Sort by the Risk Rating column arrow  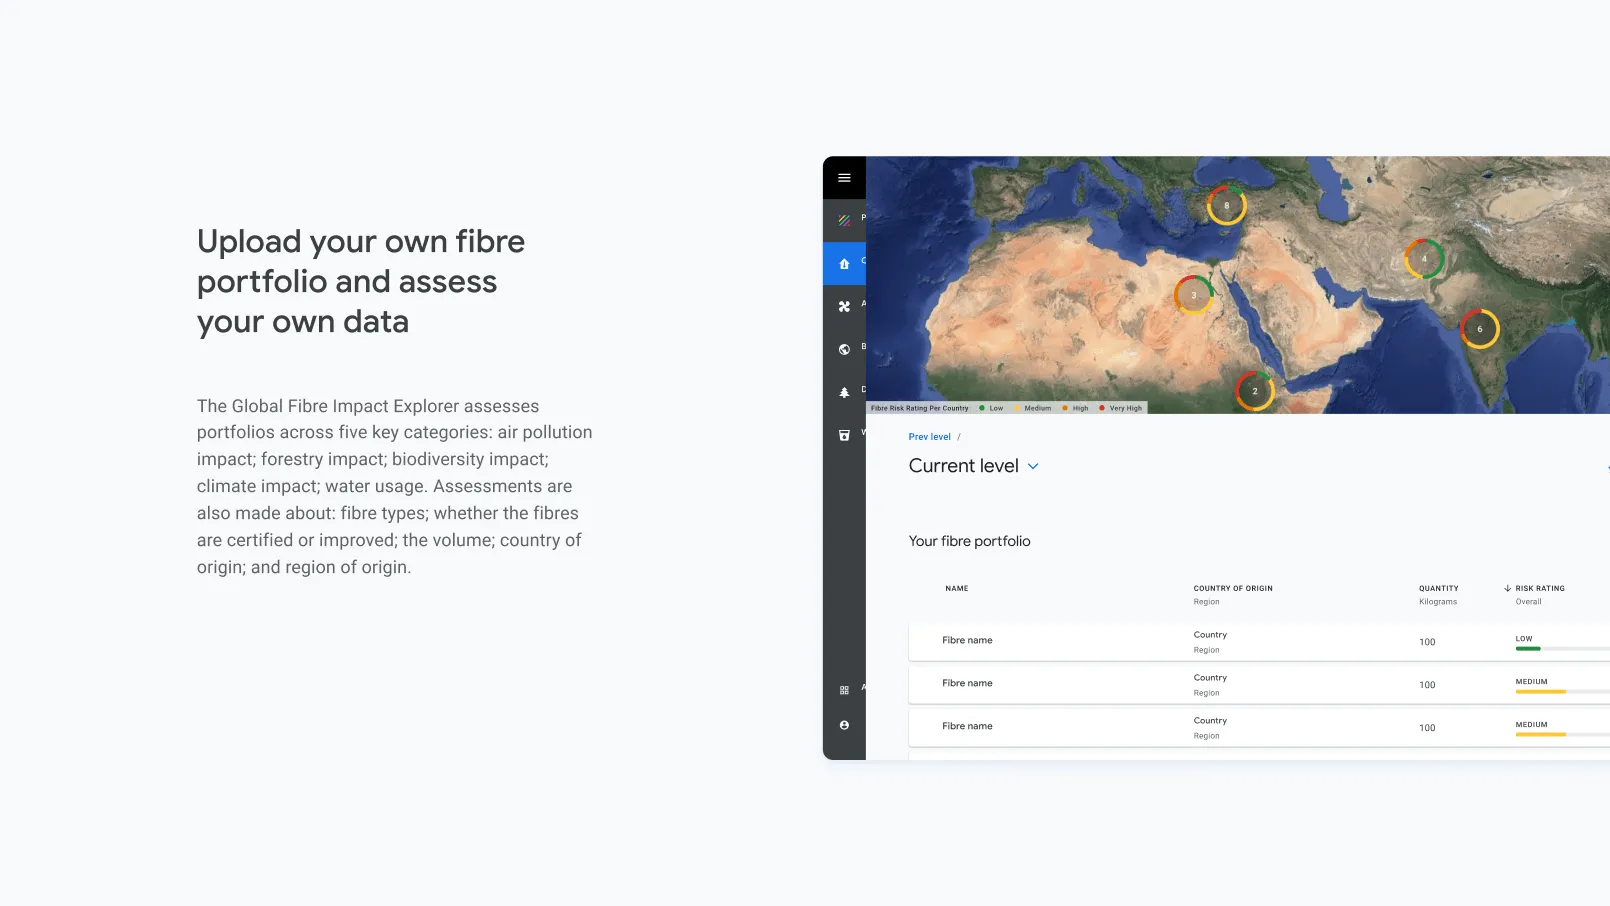tap(1508, 588)
